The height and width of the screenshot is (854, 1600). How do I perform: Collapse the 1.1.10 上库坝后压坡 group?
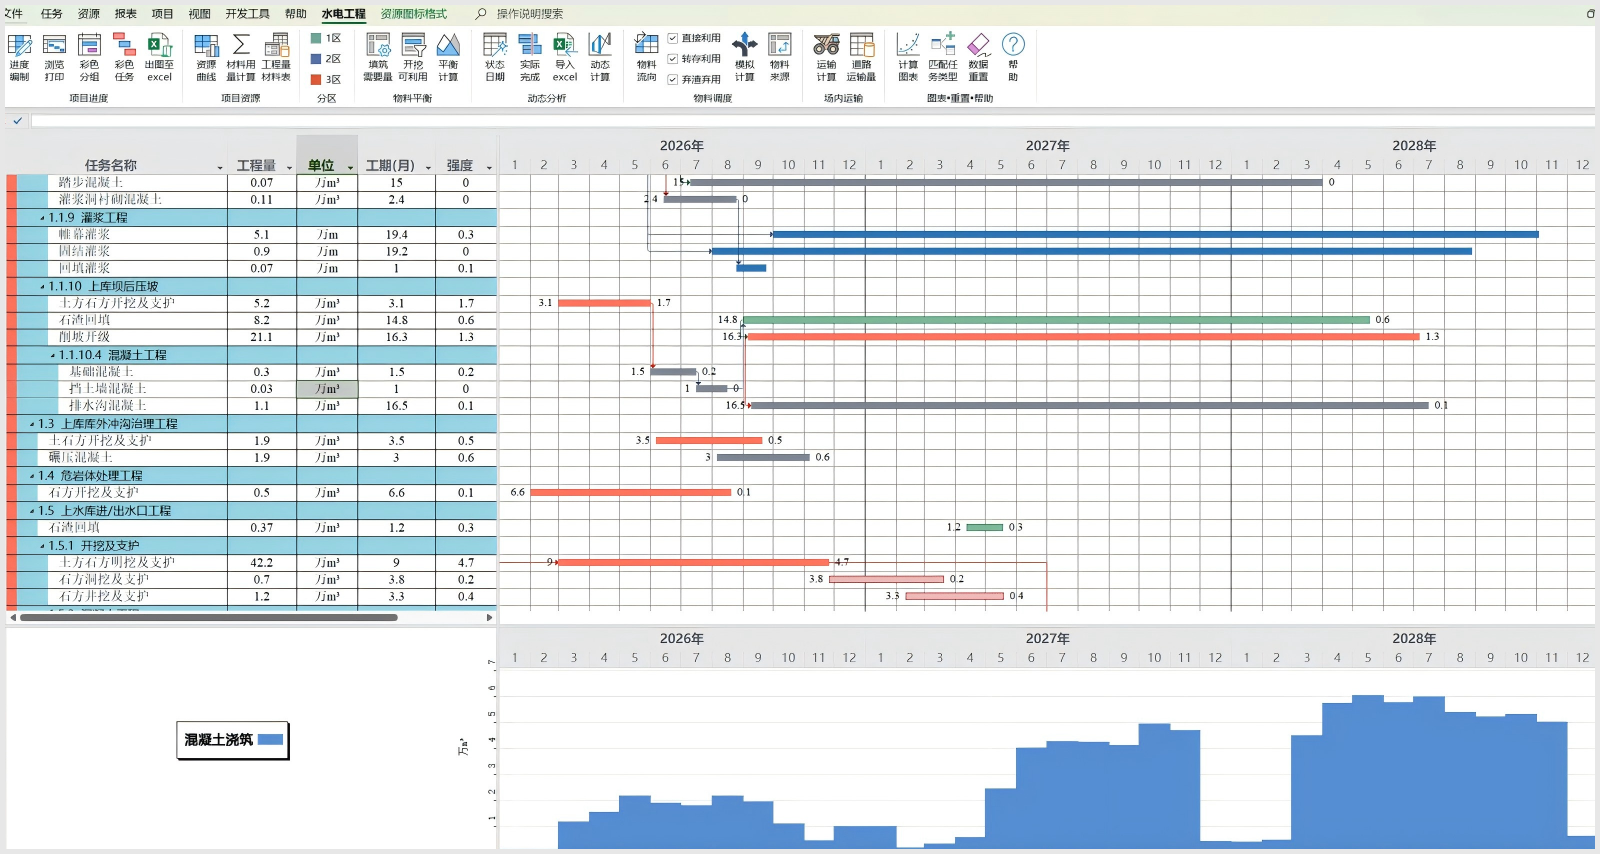pos(42,287)
